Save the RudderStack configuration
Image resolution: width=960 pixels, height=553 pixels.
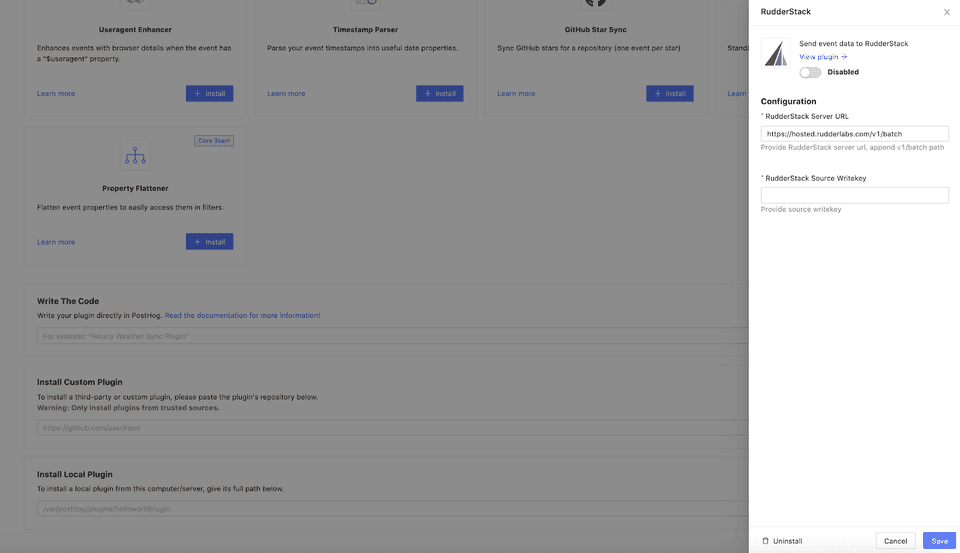click(939, 541)
